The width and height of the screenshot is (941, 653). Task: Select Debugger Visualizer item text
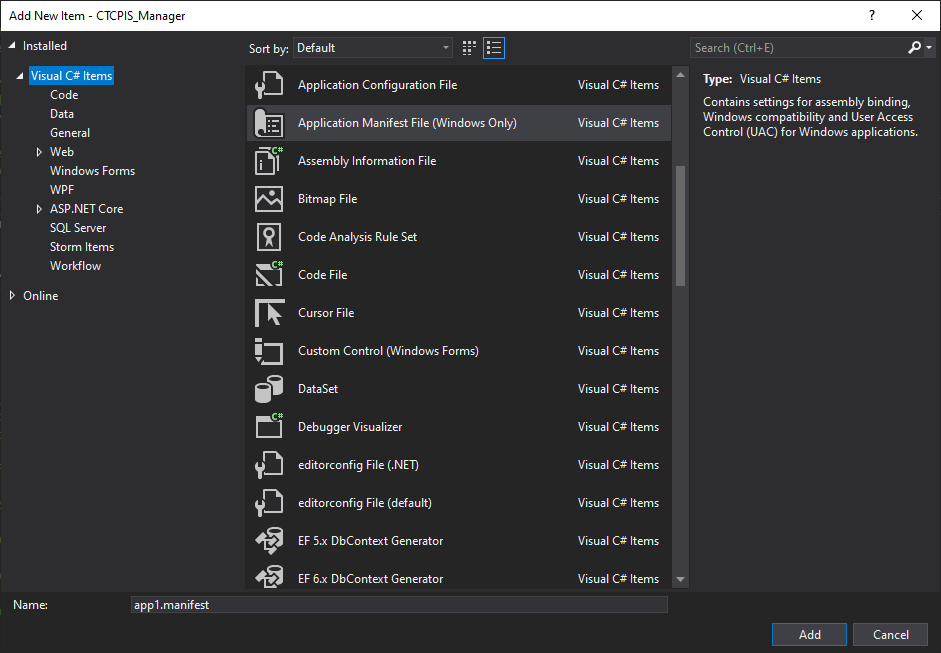350,427
